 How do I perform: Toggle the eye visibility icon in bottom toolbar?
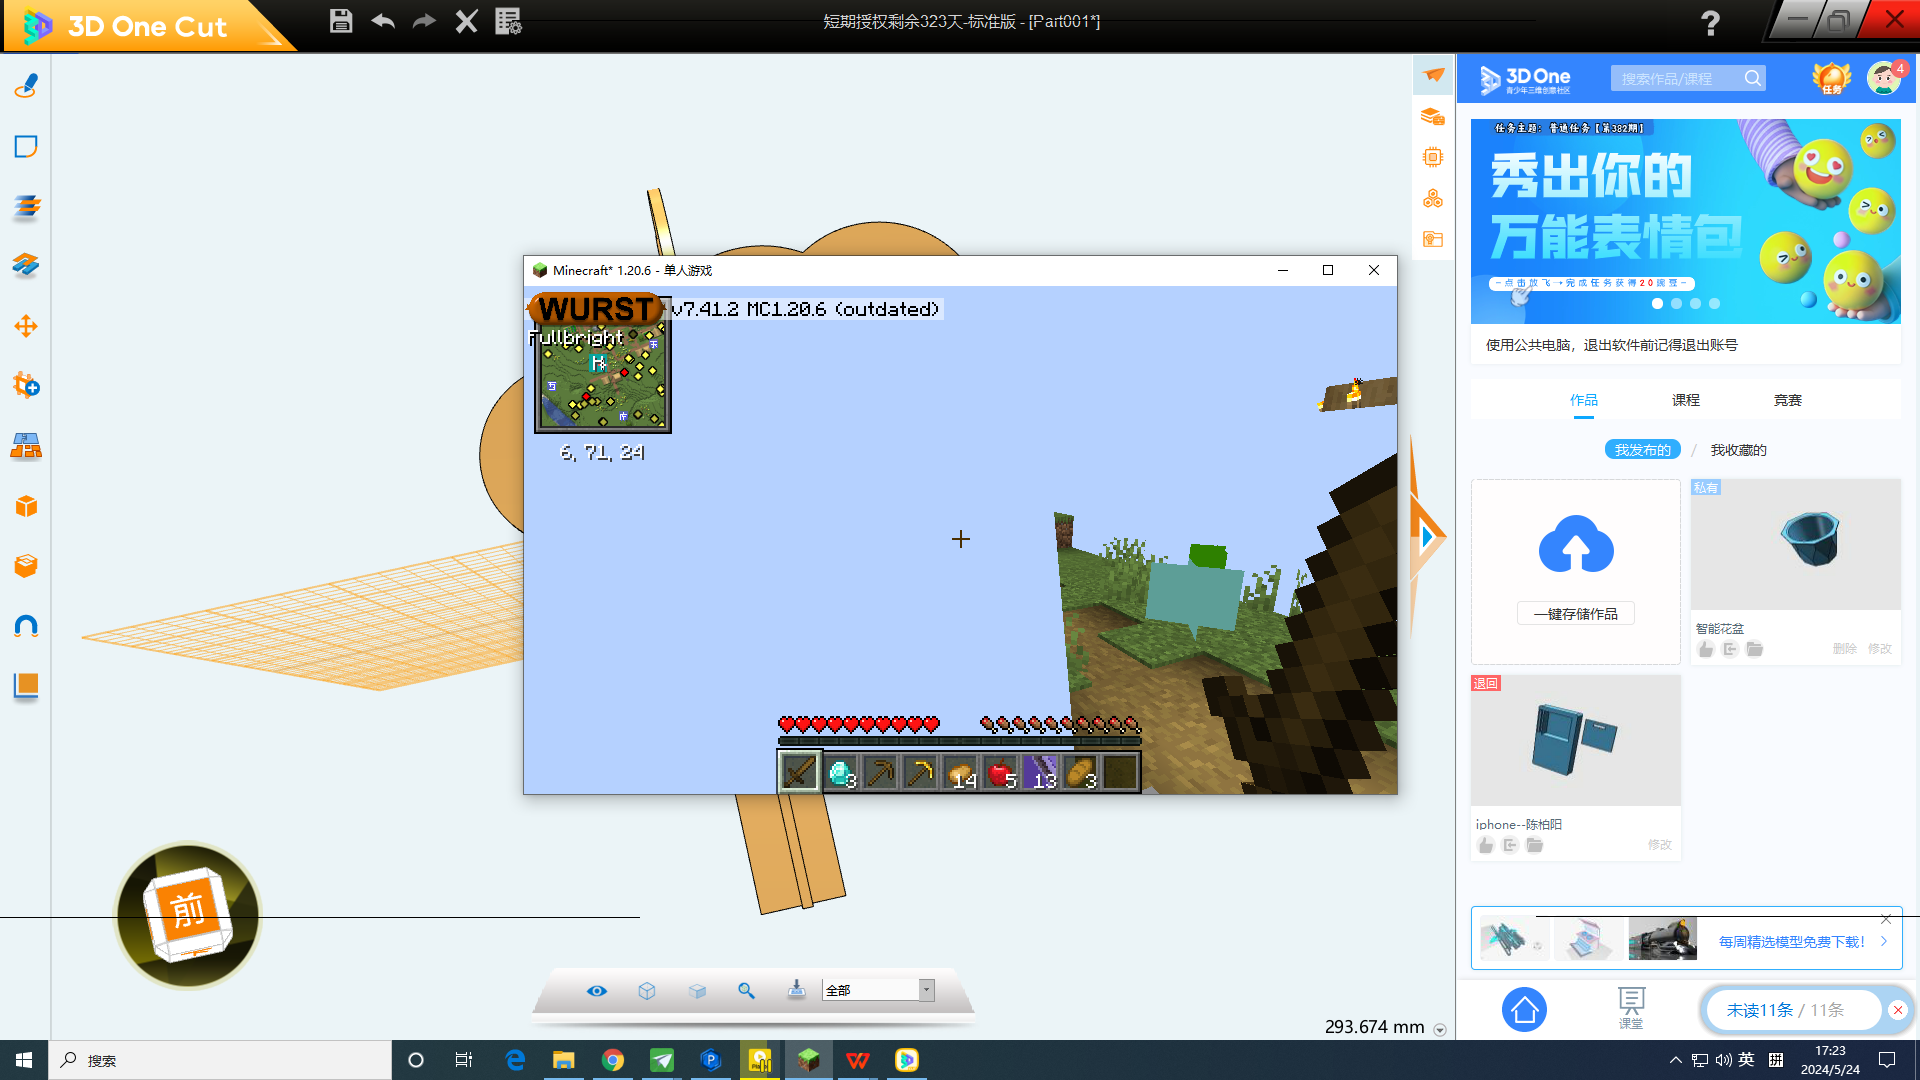click(597, 990)
